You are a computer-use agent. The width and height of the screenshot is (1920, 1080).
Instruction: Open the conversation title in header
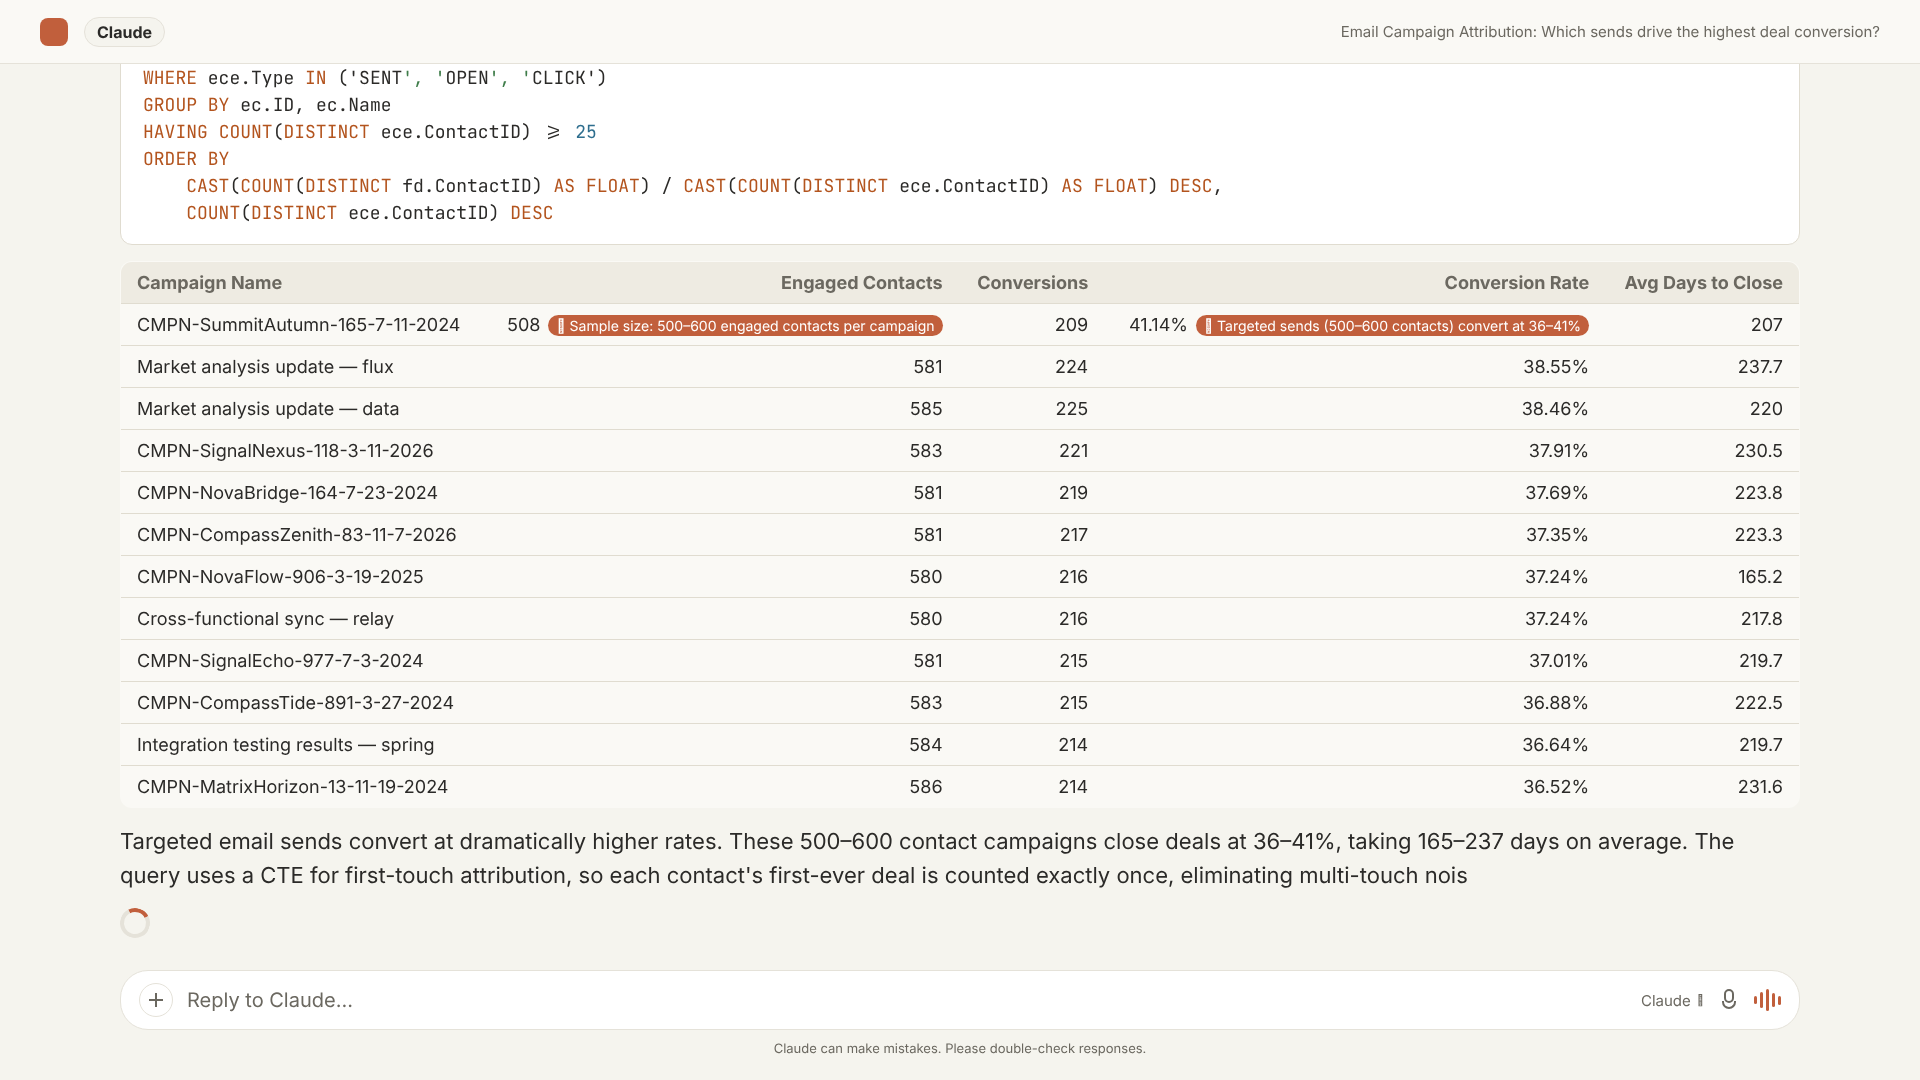click(1609, 32)
